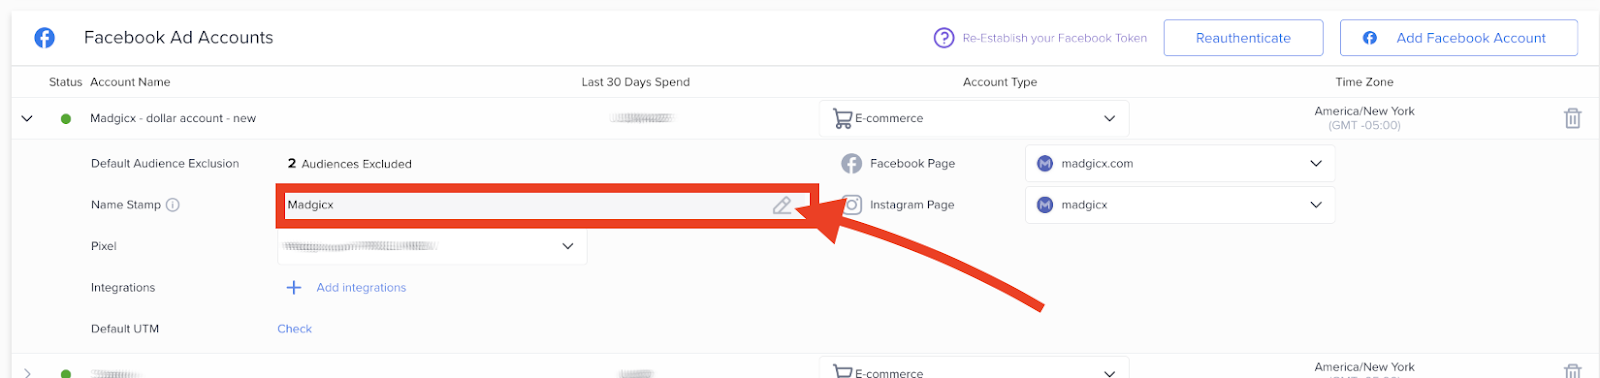1600x378 pixels.
Task: Open the Pixel selection dropdown
Action: (x=432, y=246)
